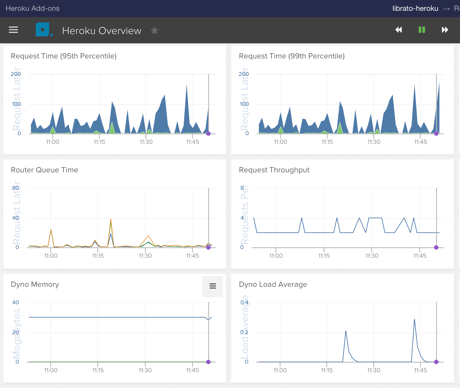
Task: Select purple marker on Request Time 95th chart
Action: pos(208,133)
